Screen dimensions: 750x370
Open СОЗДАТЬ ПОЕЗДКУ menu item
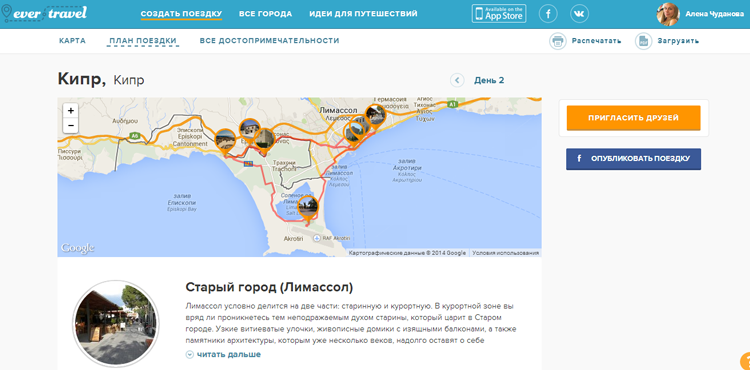coord(181,14)
